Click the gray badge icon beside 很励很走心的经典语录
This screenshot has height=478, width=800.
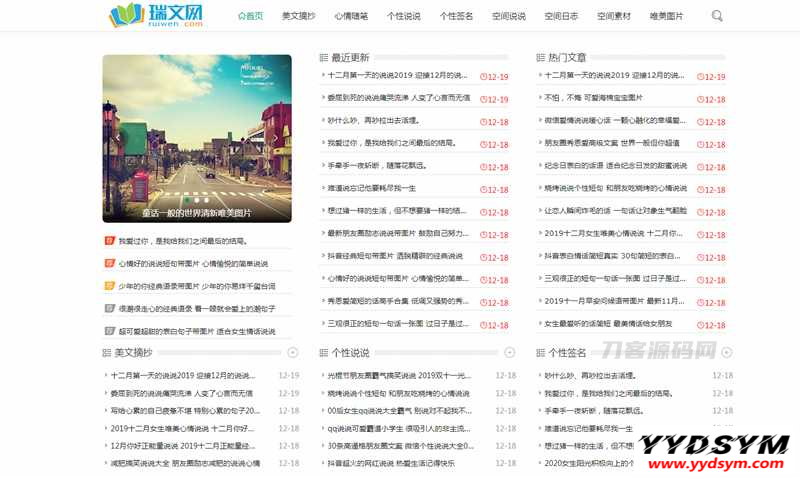(110, 309)
